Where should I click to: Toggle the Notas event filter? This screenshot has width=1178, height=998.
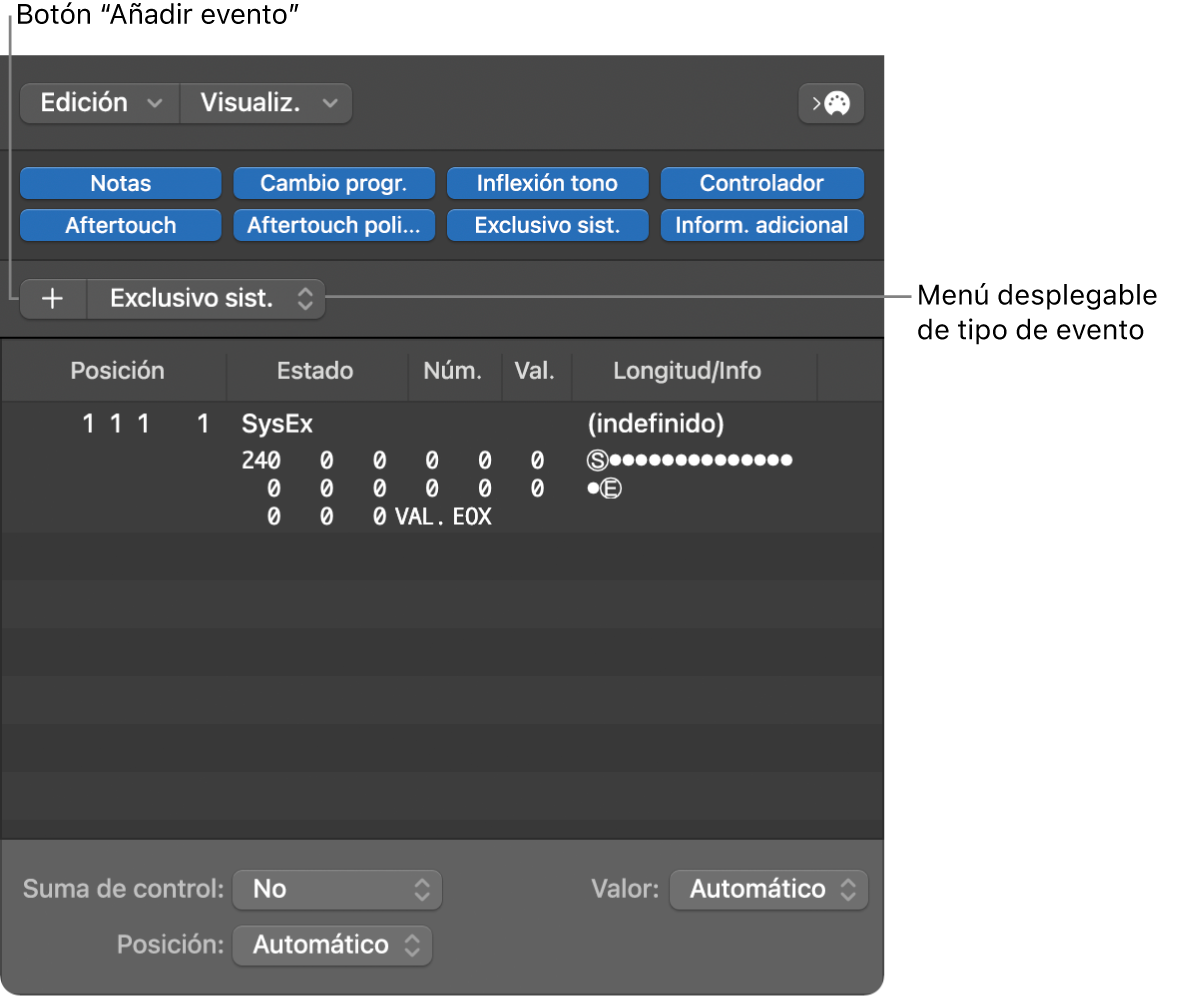coord(120,183)
